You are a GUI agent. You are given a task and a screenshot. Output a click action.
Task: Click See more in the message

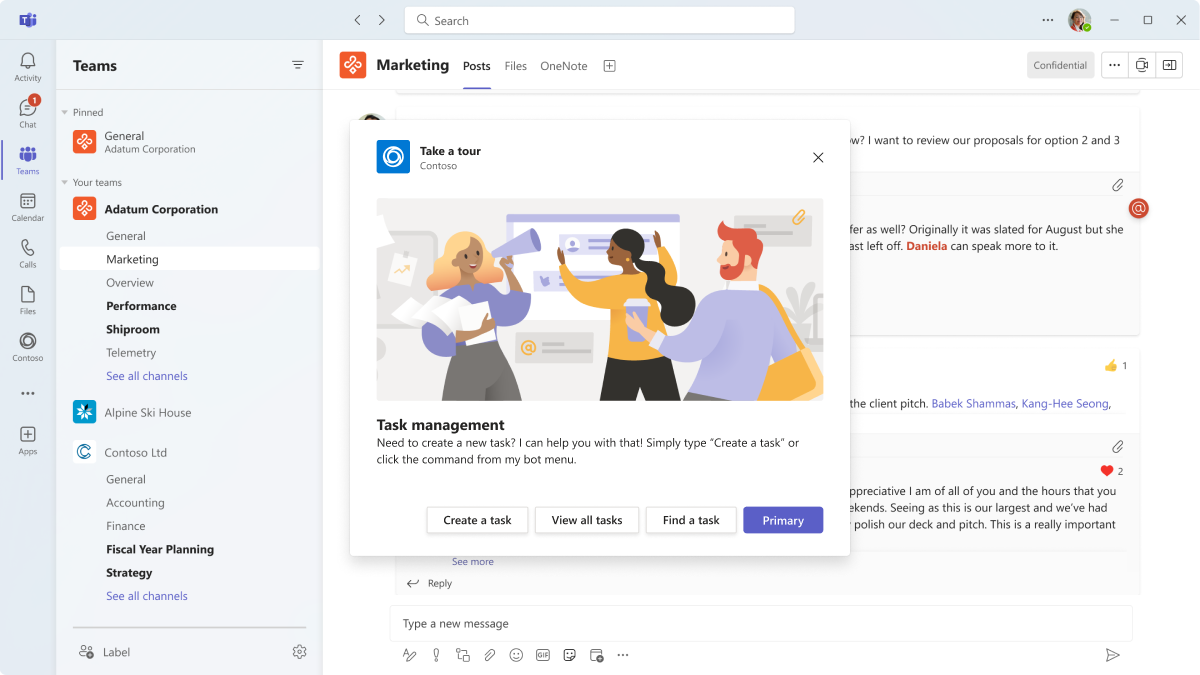coord(473,562)
